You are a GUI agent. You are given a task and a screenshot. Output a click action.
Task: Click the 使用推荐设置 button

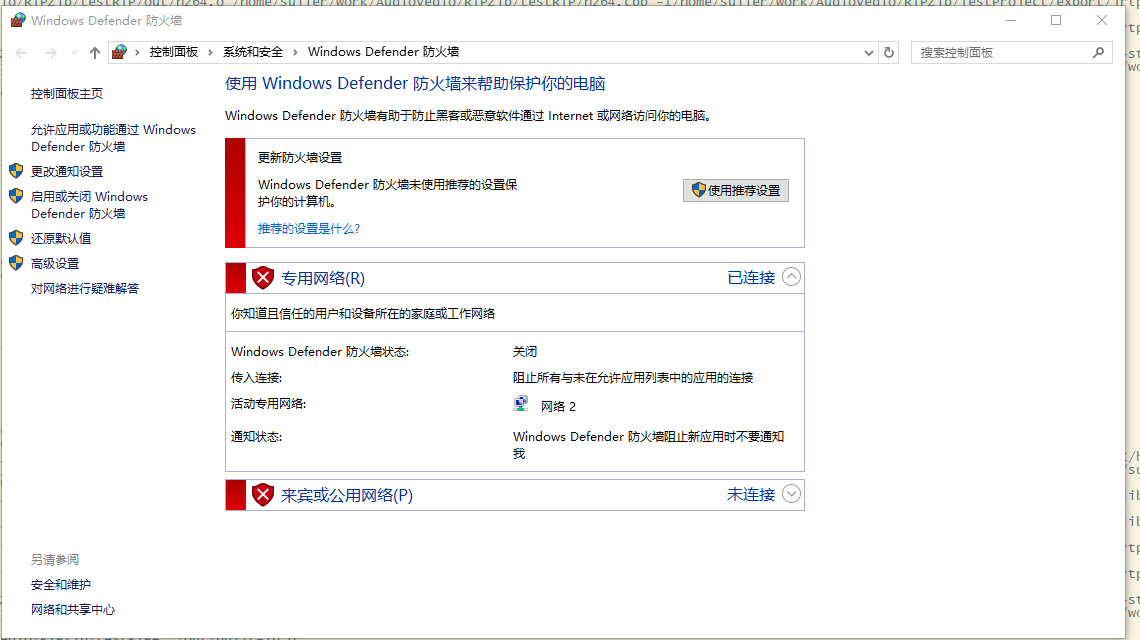pyautogui.click(x=736, y=191)
